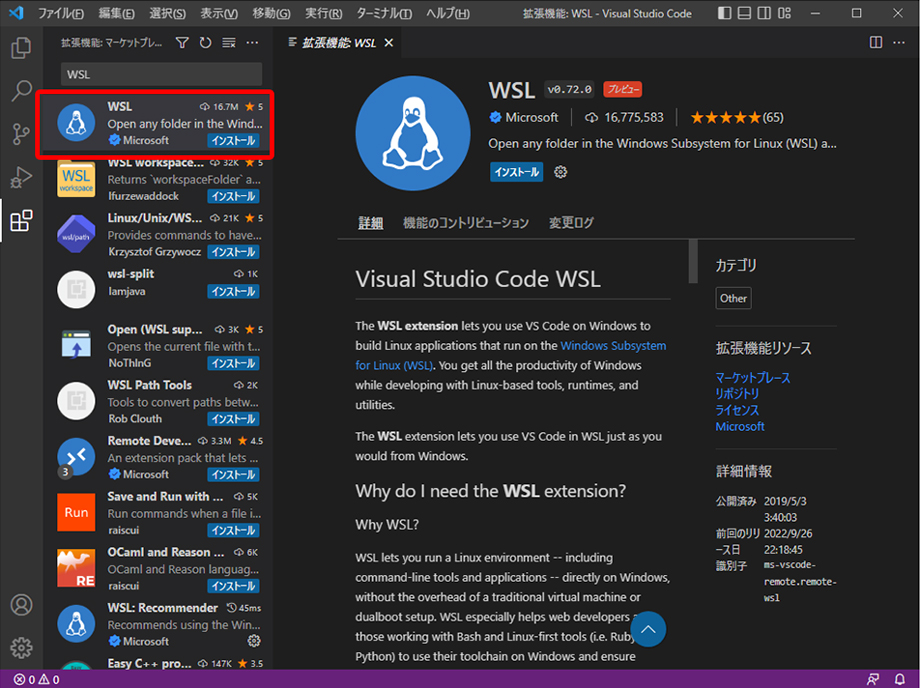Viewport: 920px width, 688px height.
Task: Click the WSL workspace extension thumbnail
Action: [76, 179]
